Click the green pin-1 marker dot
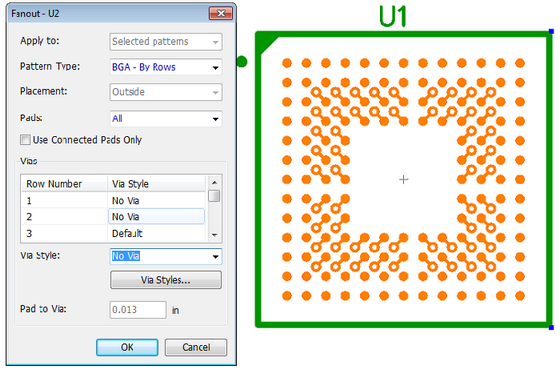Screen dimensions: 560x370 (242, 61)
